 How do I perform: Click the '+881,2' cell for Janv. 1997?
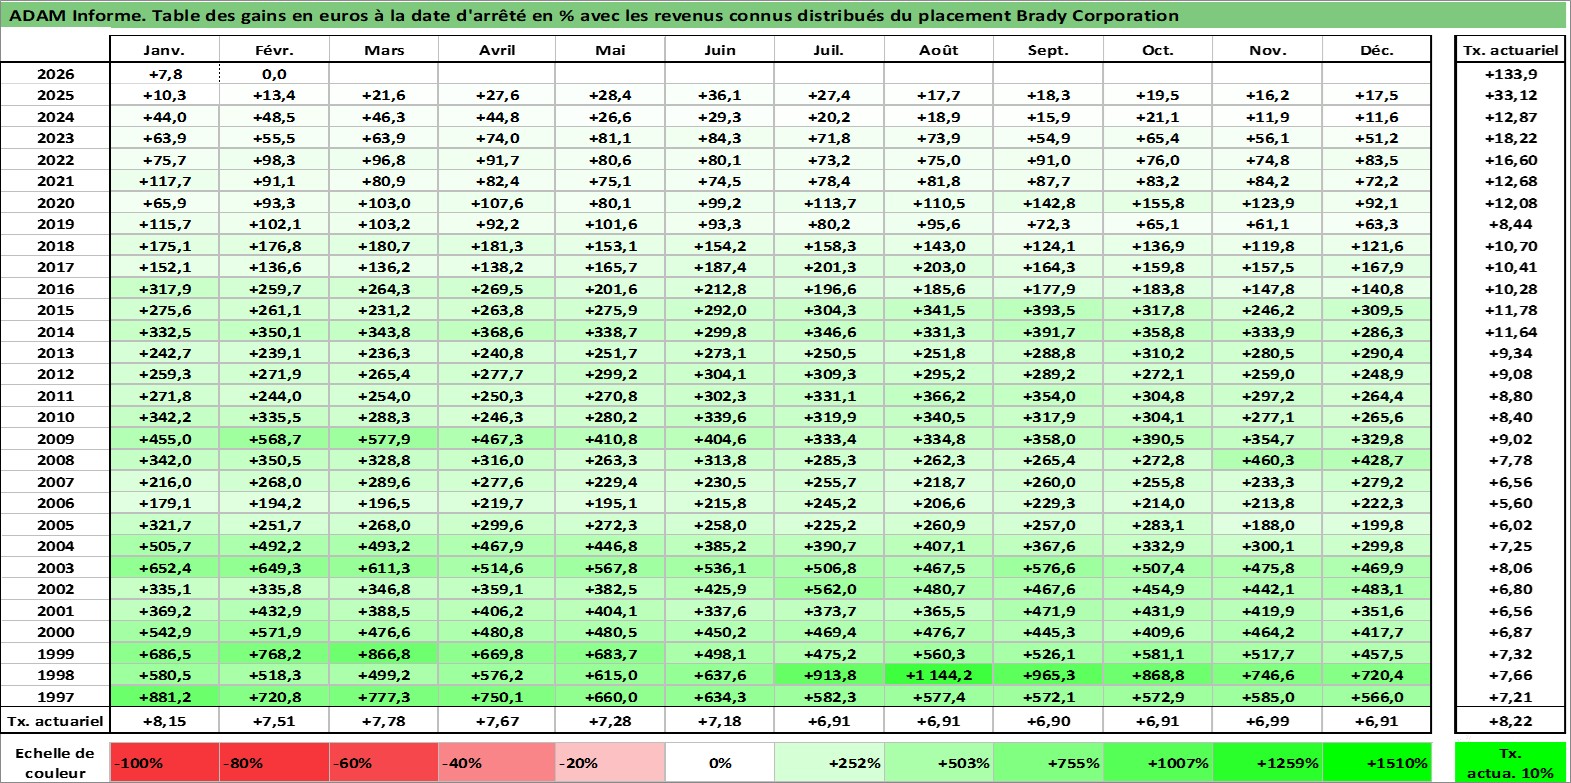[x=164, y=697]
